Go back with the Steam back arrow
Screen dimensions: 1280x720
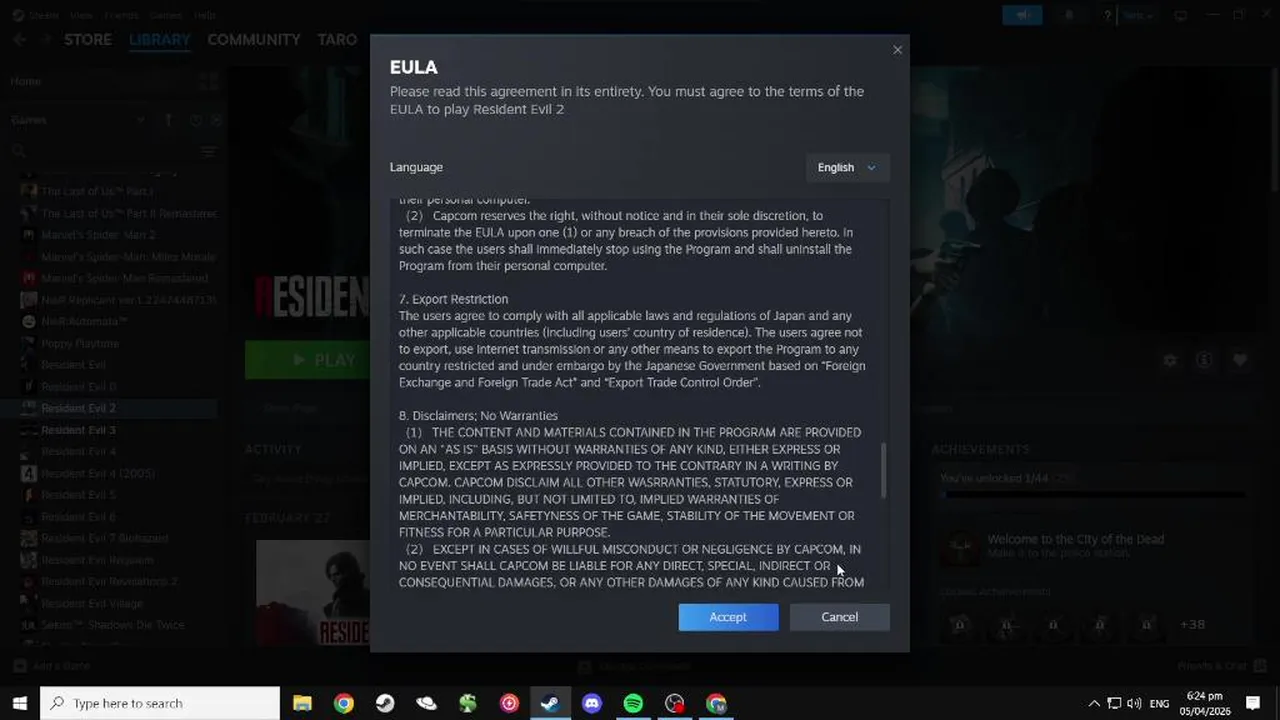[20, 40]
